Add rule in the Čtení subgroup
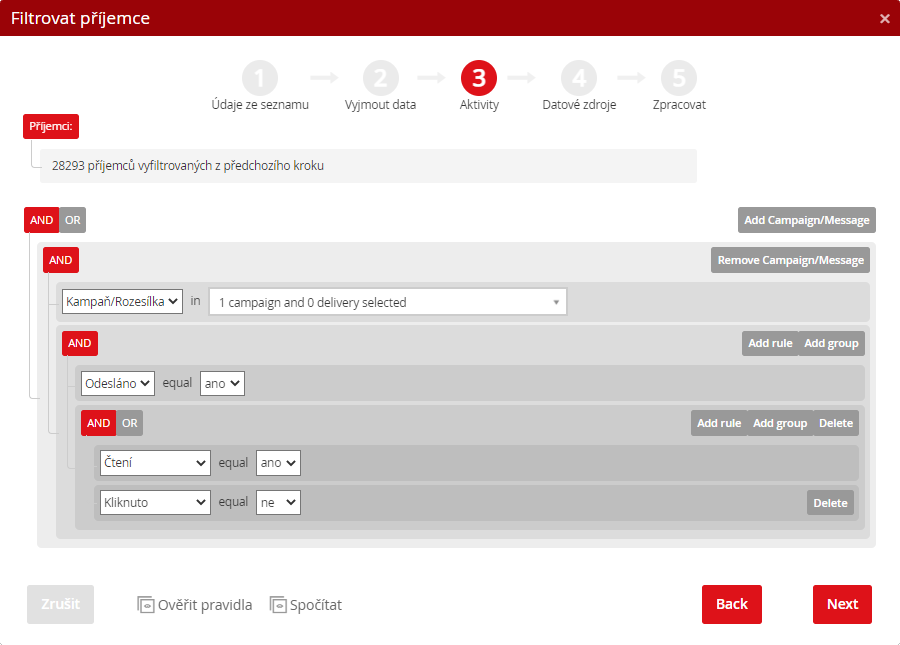The image size is (900, 645). [719, 423]
